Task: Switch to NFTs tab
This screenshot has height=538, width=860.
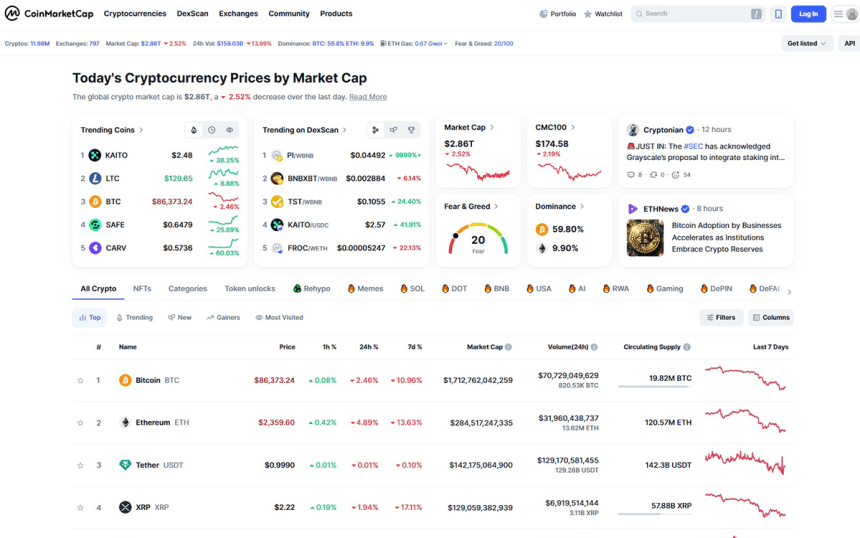Action: pos(142,289)
